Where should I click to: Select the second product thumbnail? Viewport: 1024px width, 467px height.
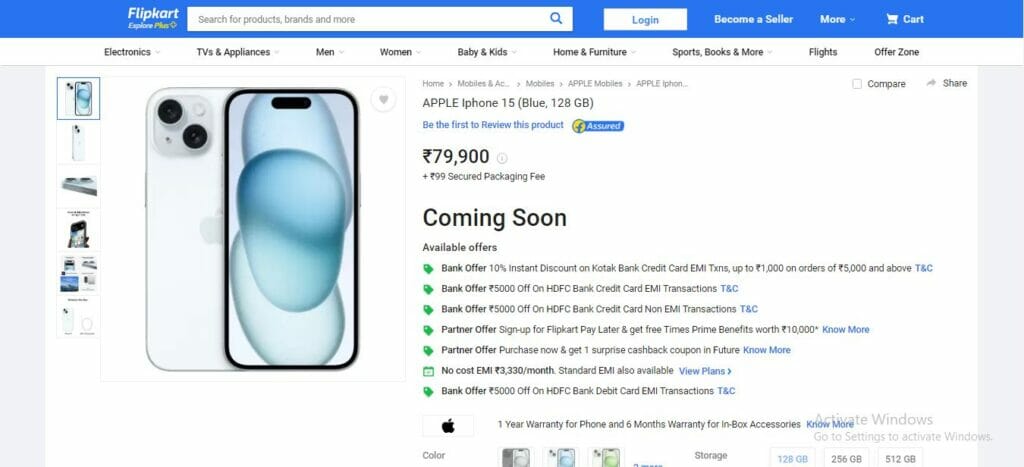click(x=78, y=142)
